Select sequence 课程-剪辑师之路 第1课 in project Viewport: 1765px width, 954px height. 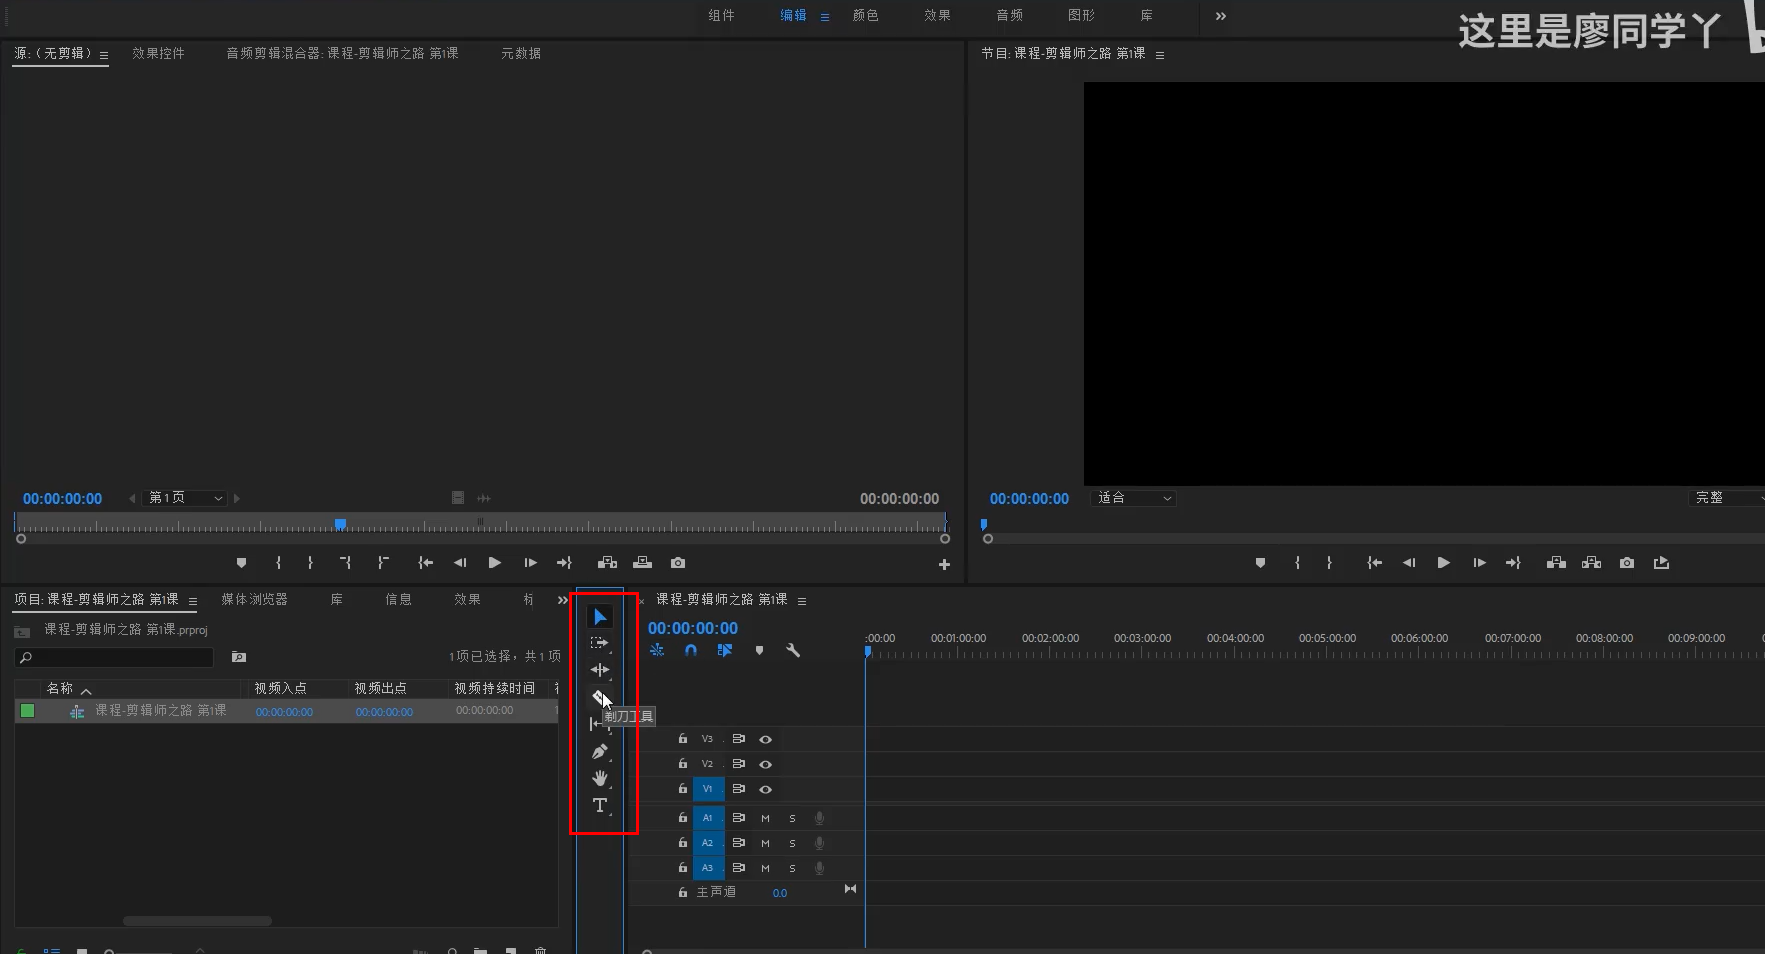pyautogui.click(x=160, y=710)
